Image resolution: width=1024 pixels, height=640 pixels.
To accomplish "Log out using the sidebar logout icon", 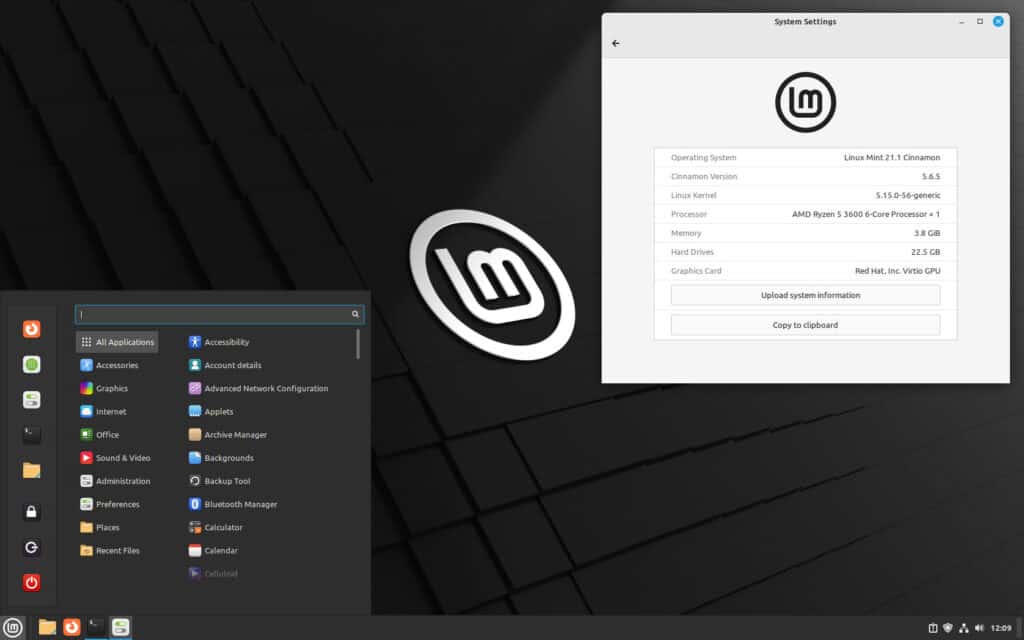I will 30,547.
